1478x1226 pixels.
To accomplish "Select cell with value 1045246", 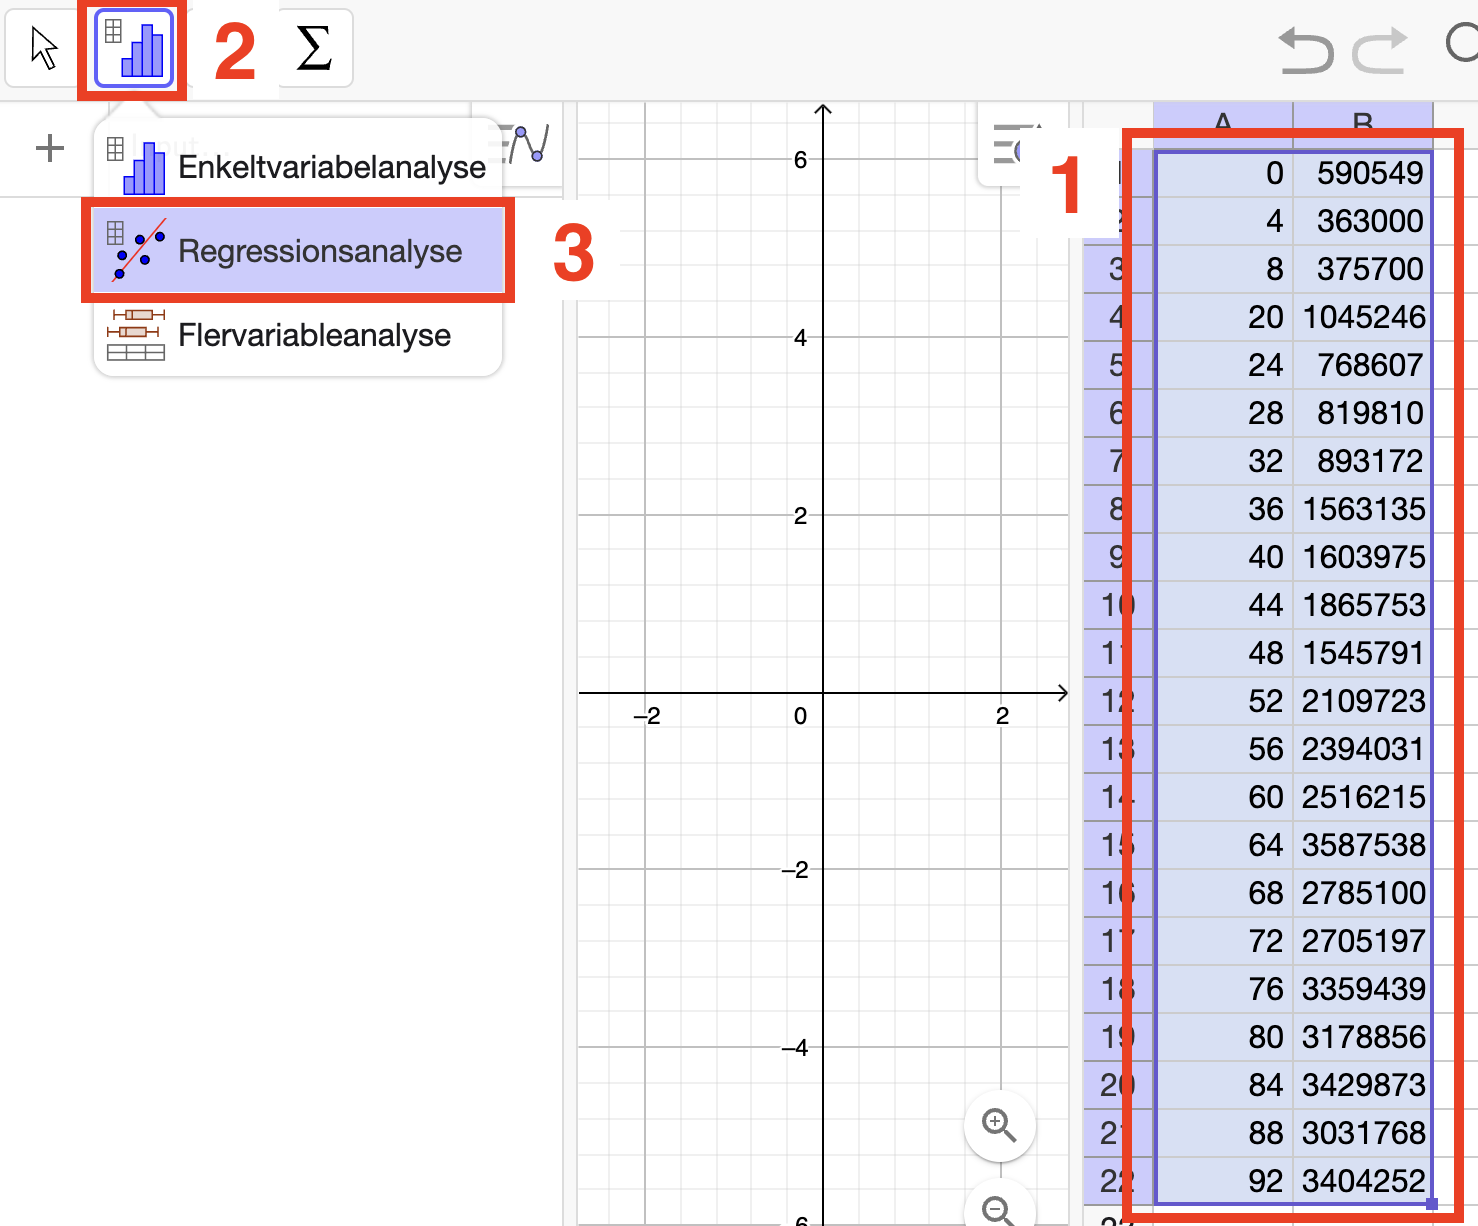I will [x=1362, y=317].
